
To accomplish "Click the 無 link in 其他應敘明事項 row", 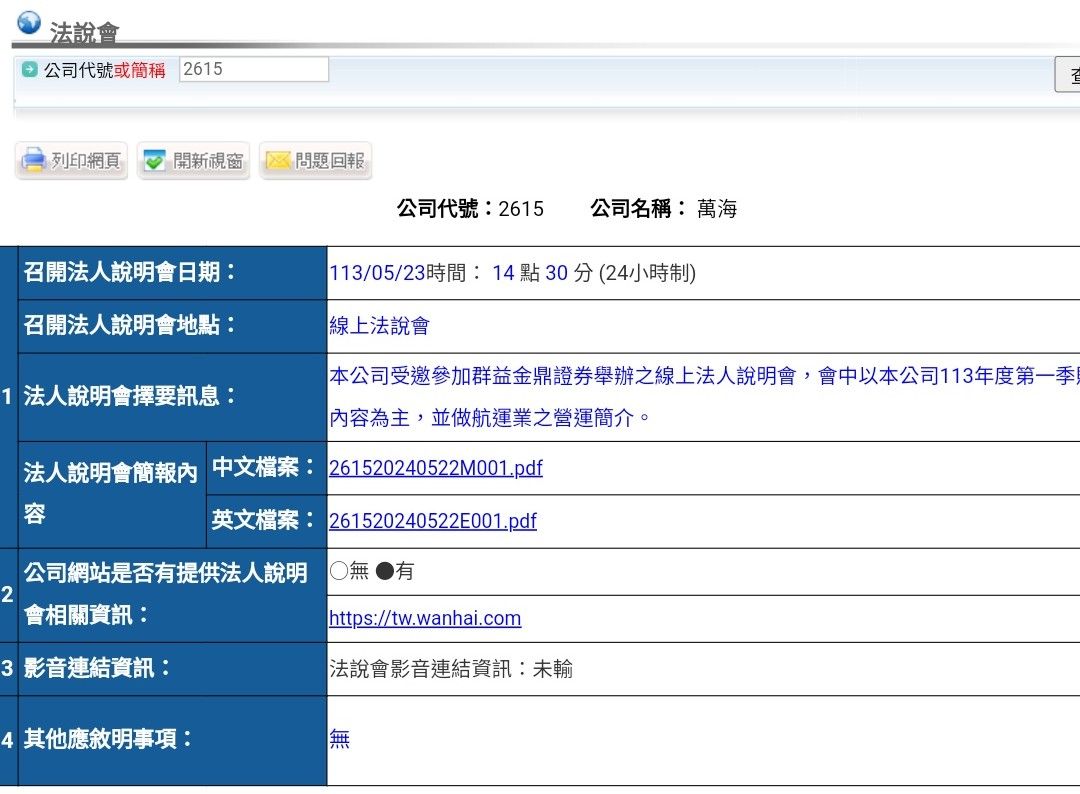I will click(339, 739).
